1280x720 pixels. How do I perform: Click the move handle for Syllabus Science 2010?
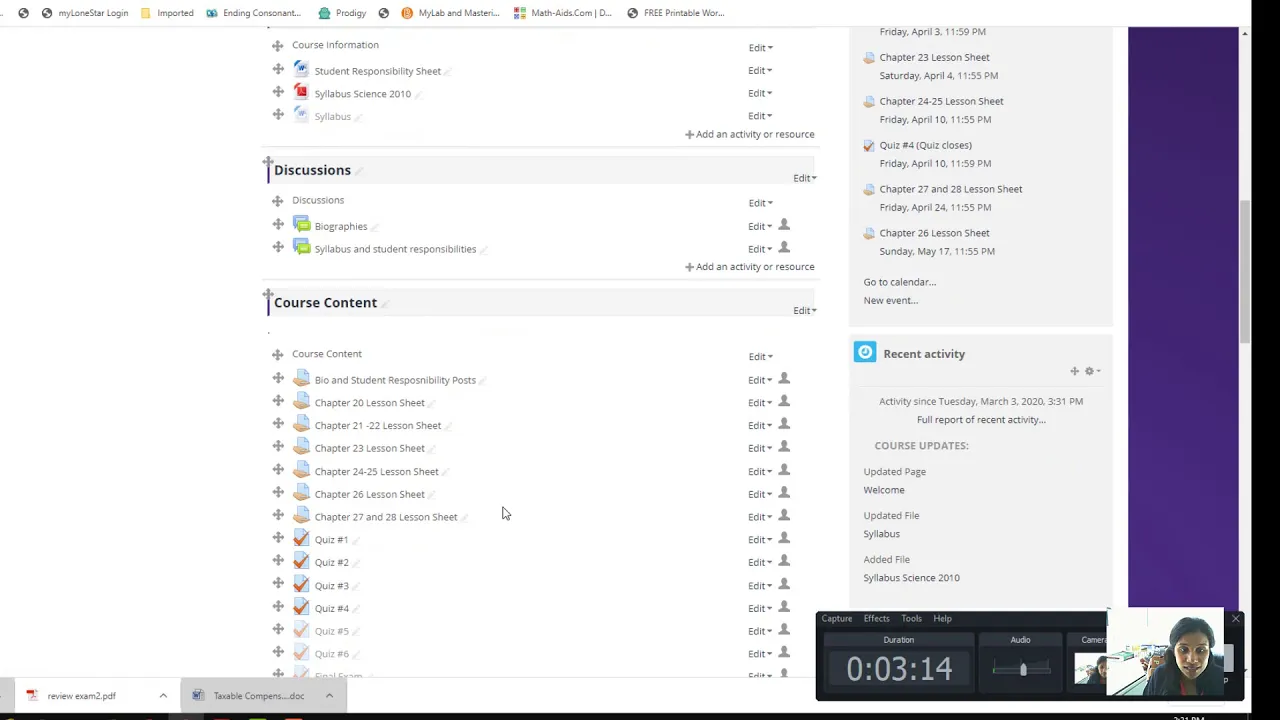pos(278,92)
